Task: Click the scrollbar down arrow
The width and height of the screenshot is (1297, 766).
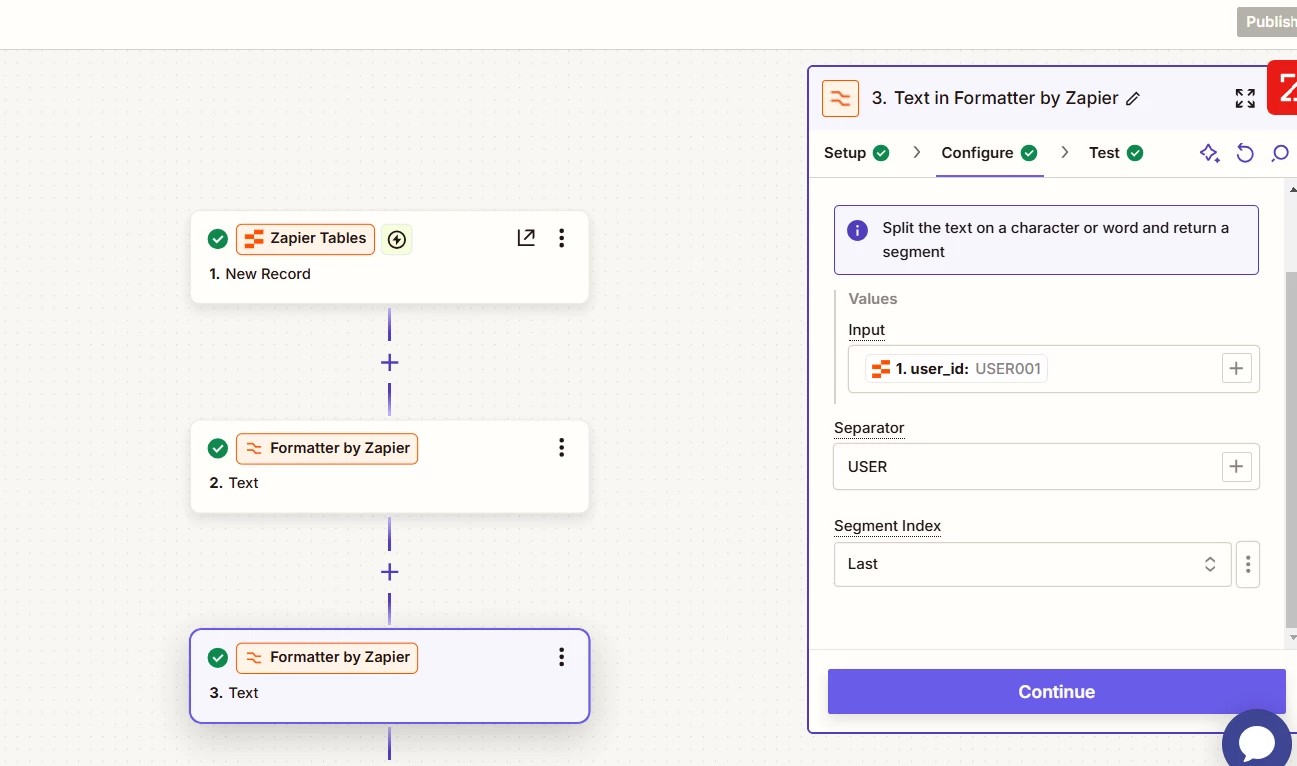Action: tap(1291, 637)
